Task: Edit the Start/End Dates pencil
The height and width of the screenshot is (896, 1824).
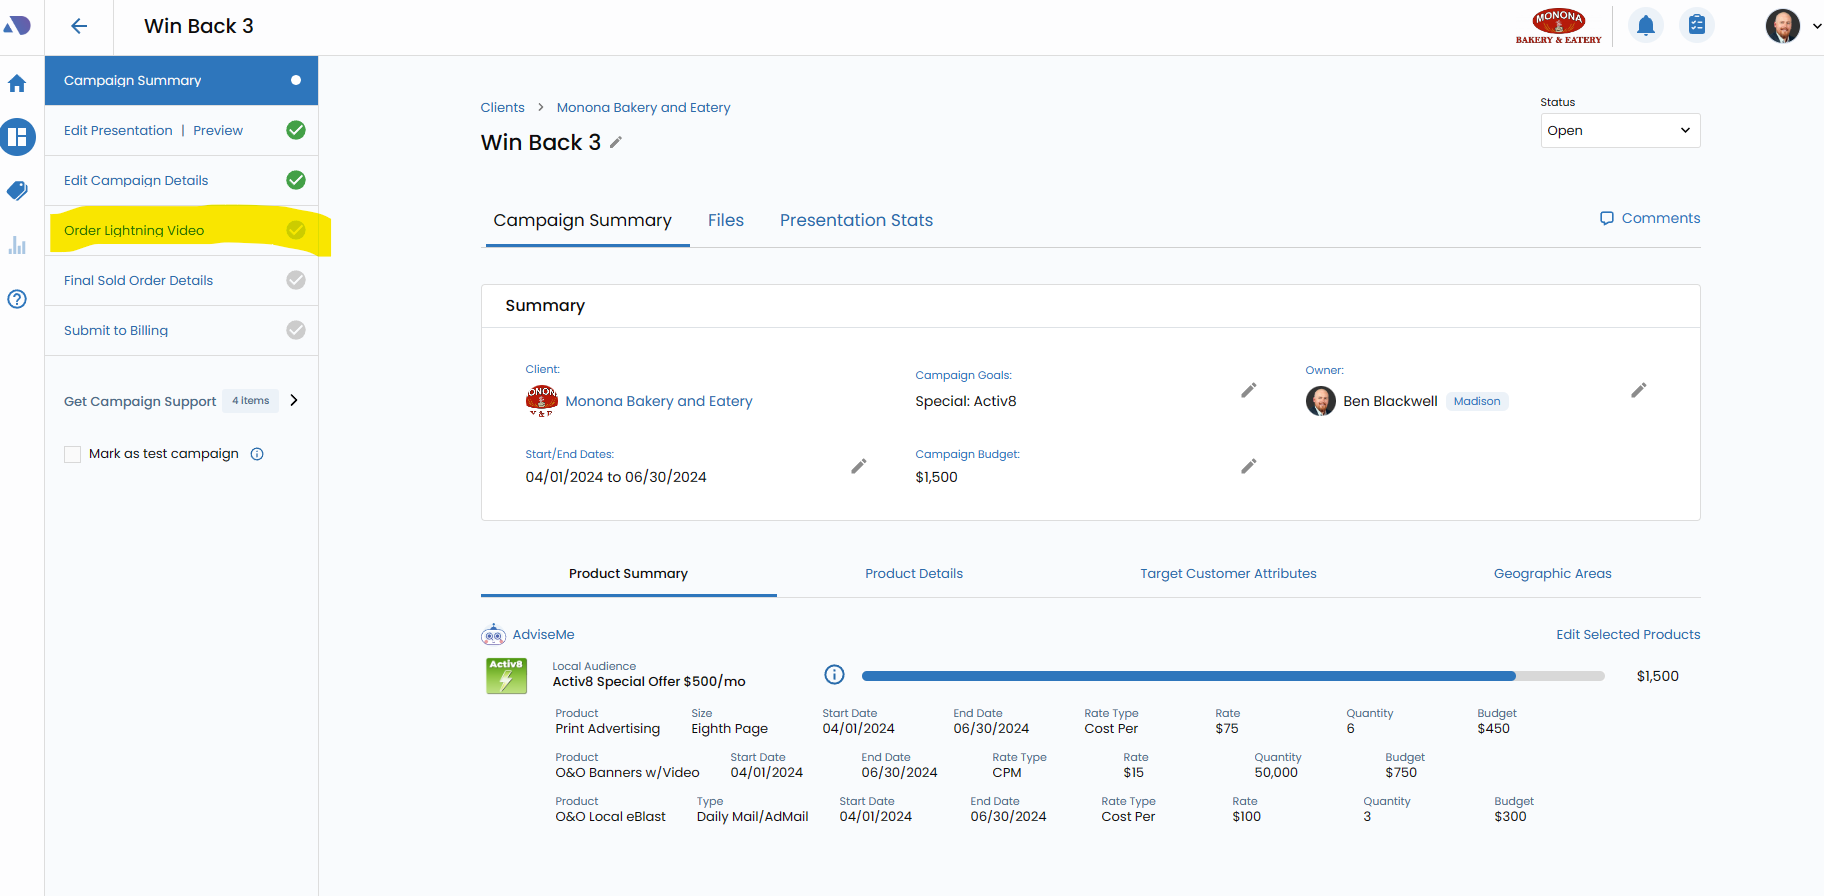Action: point(858,466)
